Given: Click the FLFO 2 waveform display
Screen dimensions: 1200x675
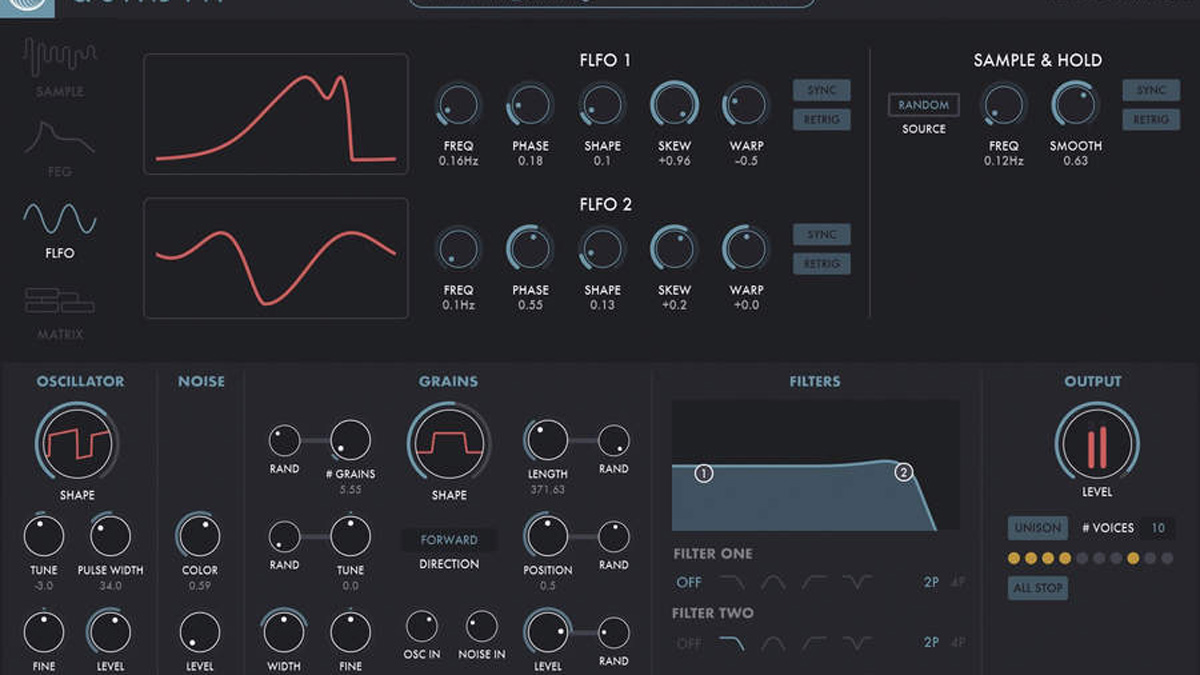Looking at the screenshot, I should [277, 258].
